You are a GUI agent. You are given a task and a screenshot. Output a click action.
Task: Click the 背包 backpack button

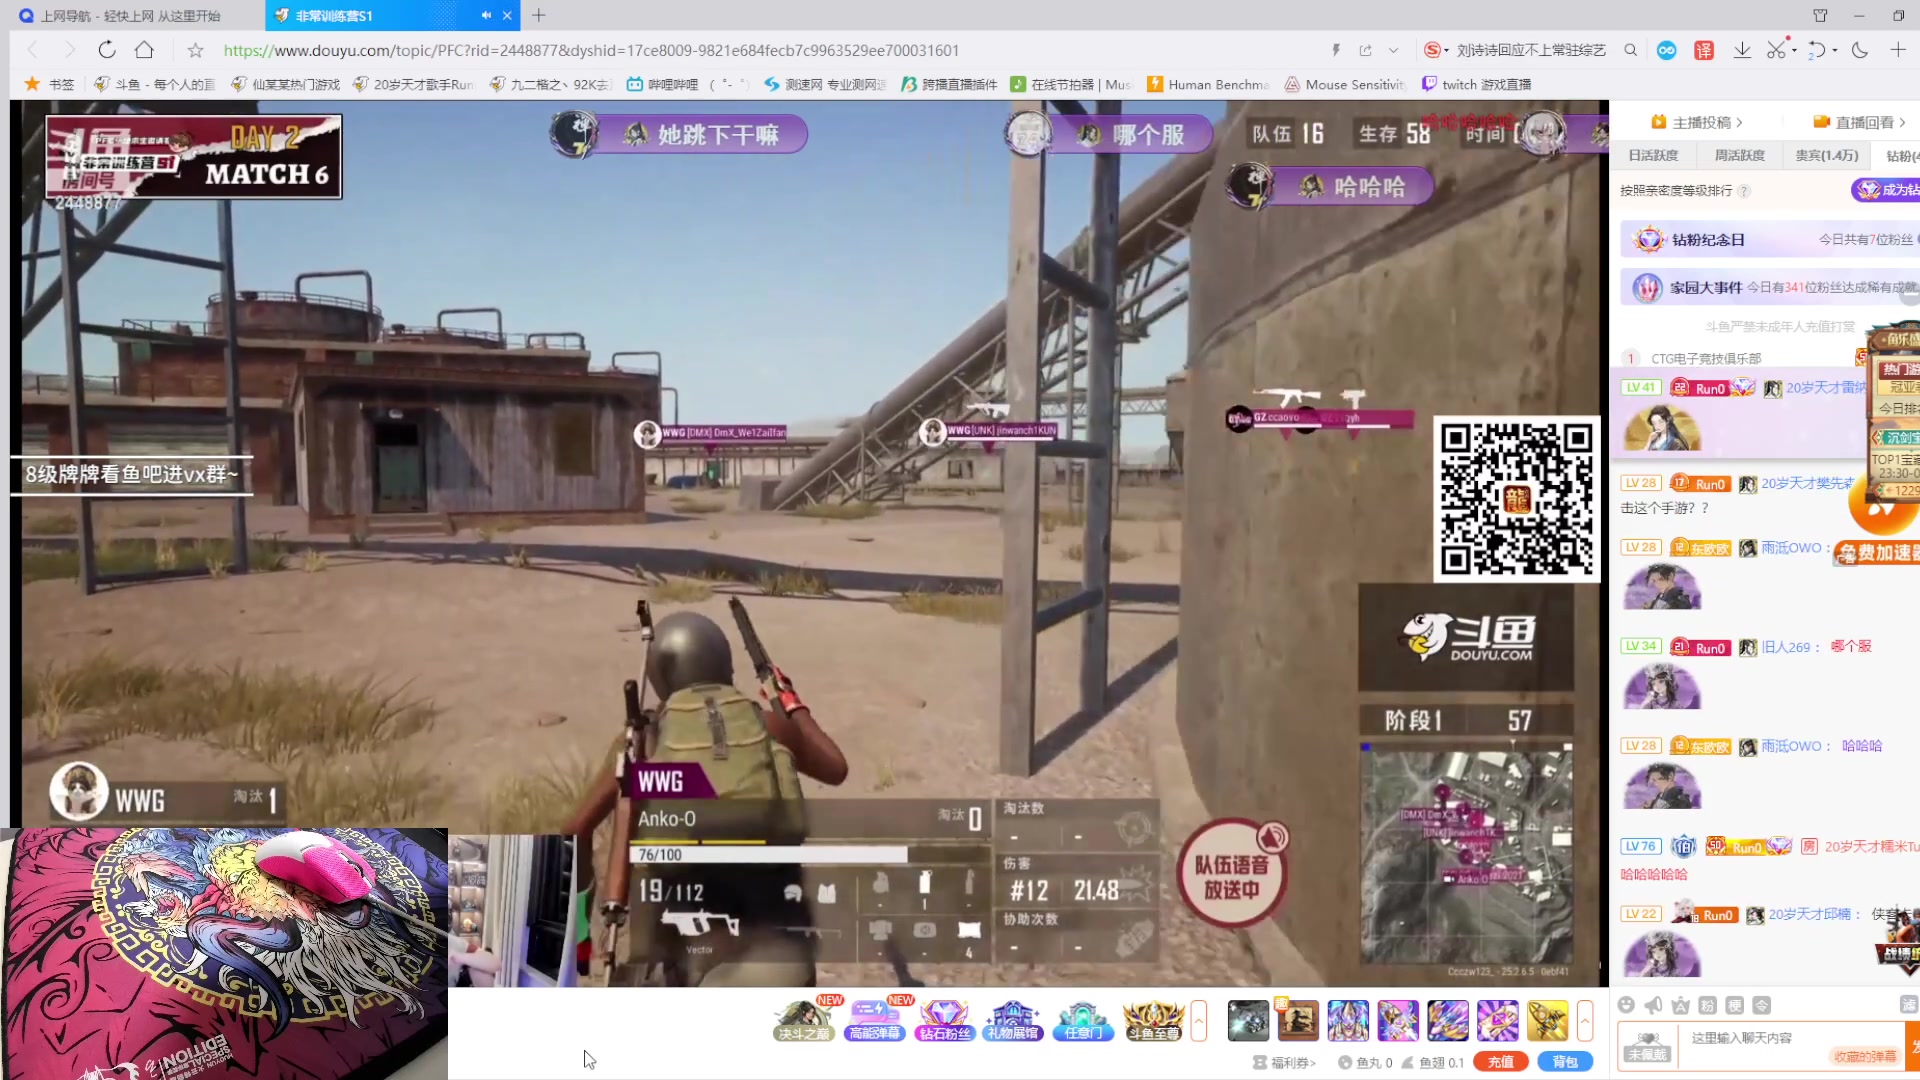tap(1565, 1062)
